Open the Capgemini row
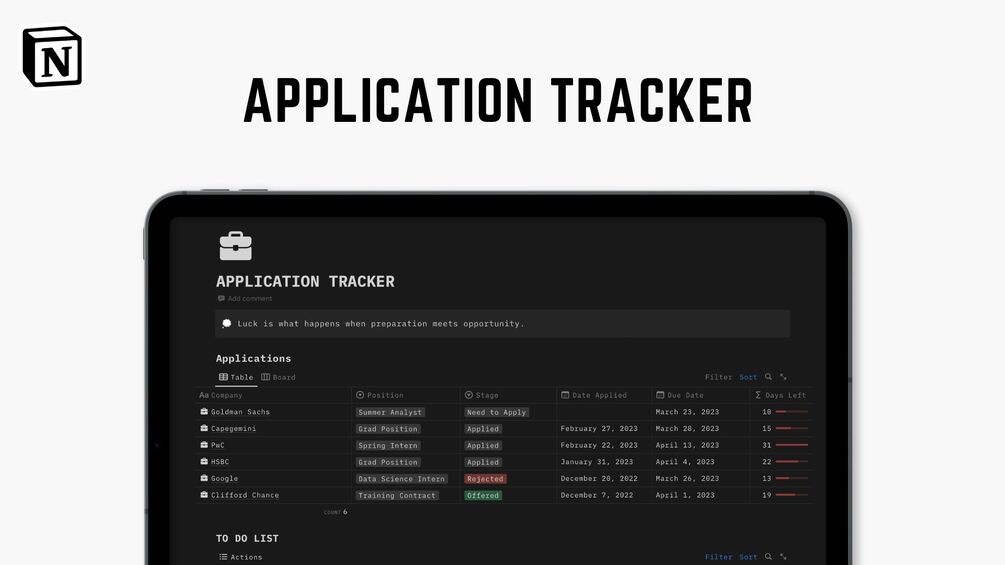 pos(233,429)
